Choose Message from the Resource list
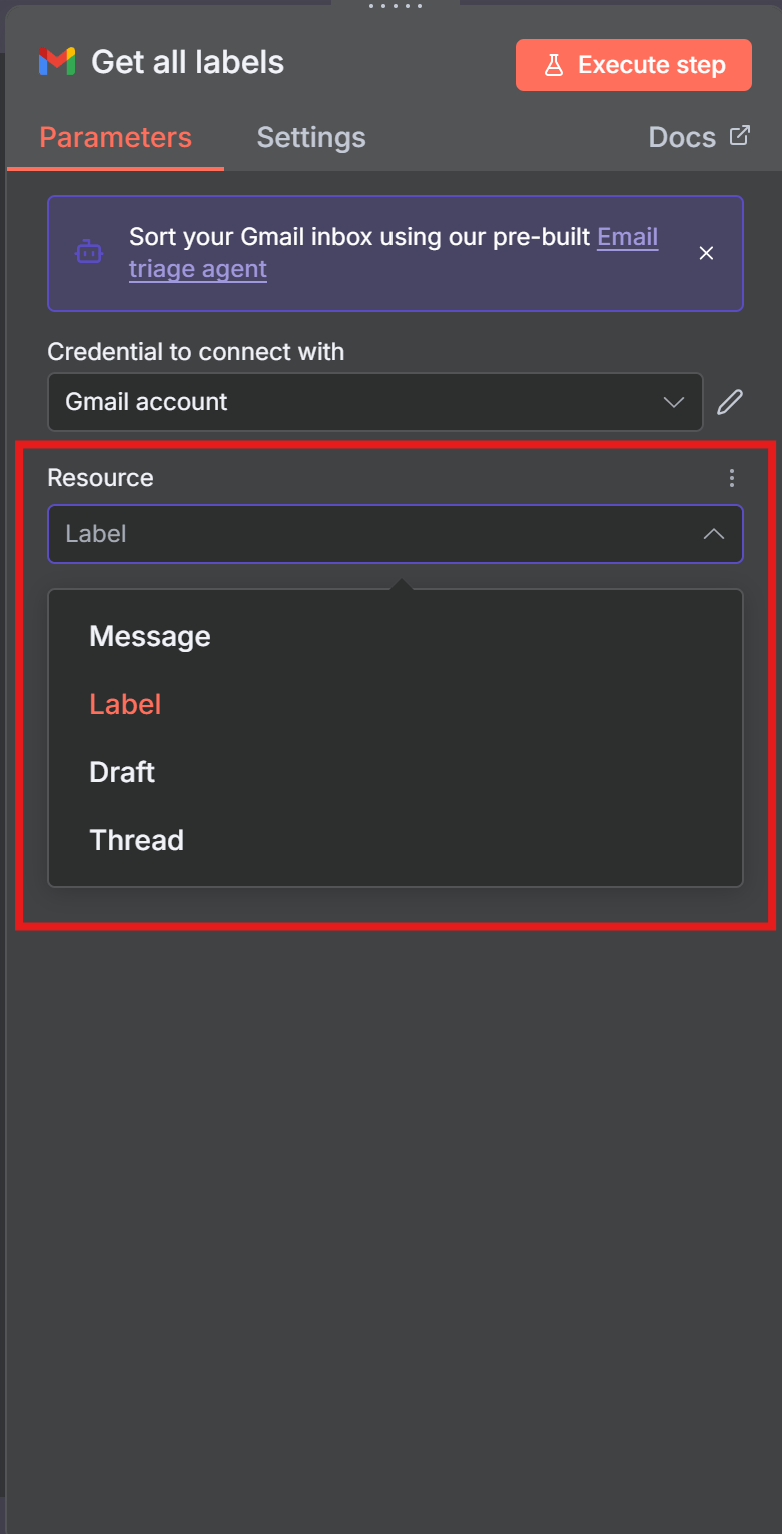This screenshot has width=782, height=1534. [150, 636]
